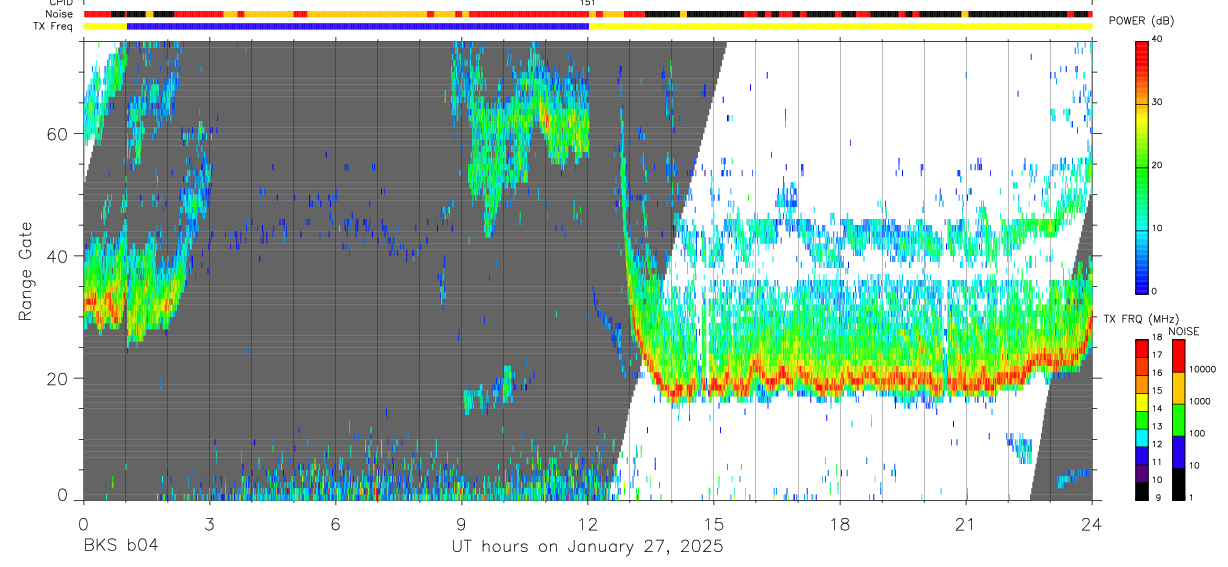The width and height of the screenshot is (1228, 567).
Task: Click the cyan 12–13 MHz TX frequency swatch
Action: [x=1142, y=438]
